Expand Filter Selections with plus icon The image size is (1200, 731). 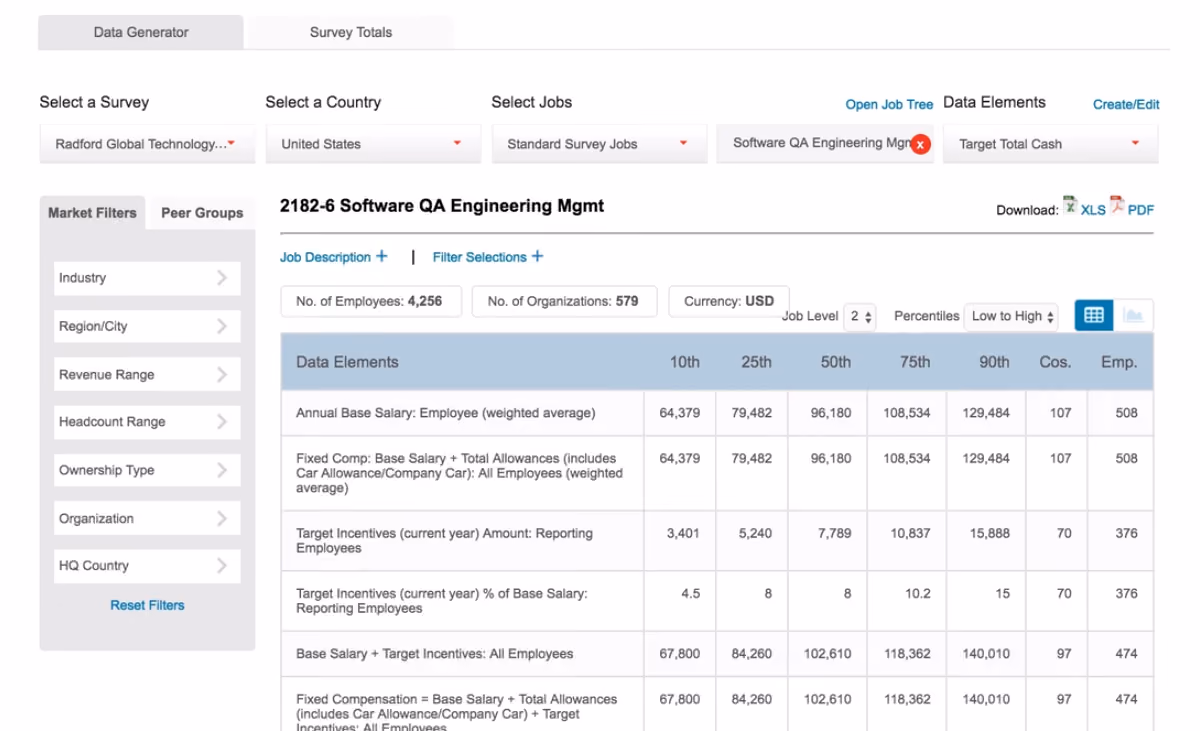(x=488, y=257)
